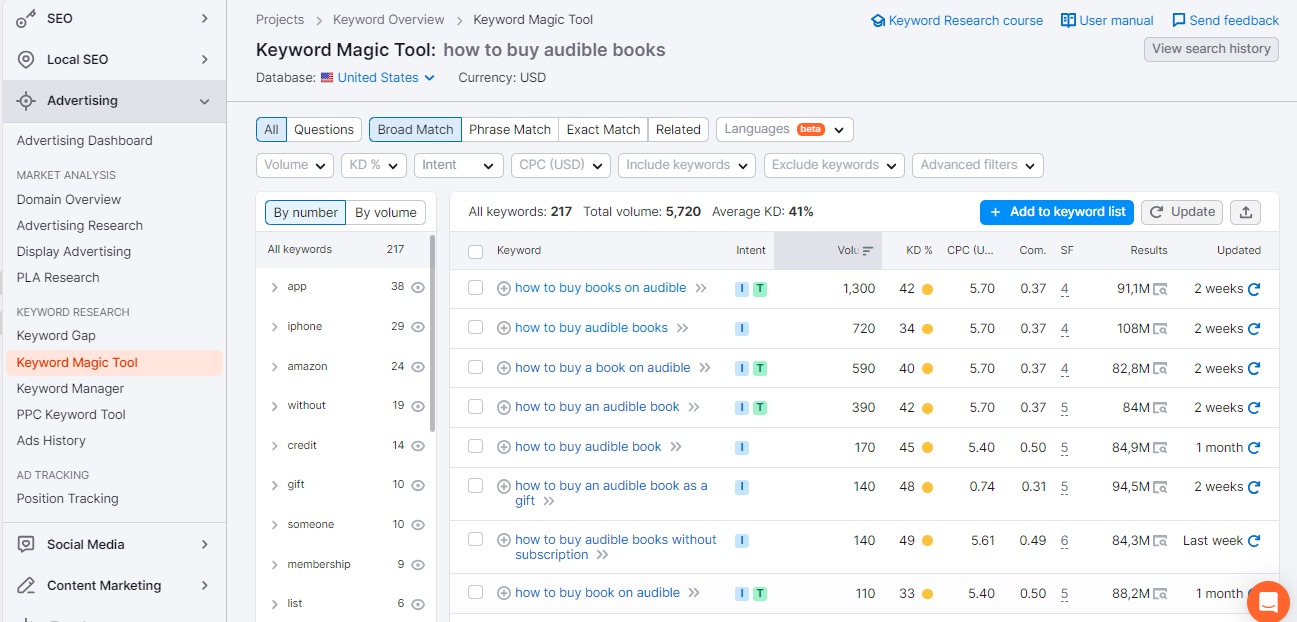The image size is (1297, 622).
Task: Open Advanced filters dropdown
Action: point(978,165)
